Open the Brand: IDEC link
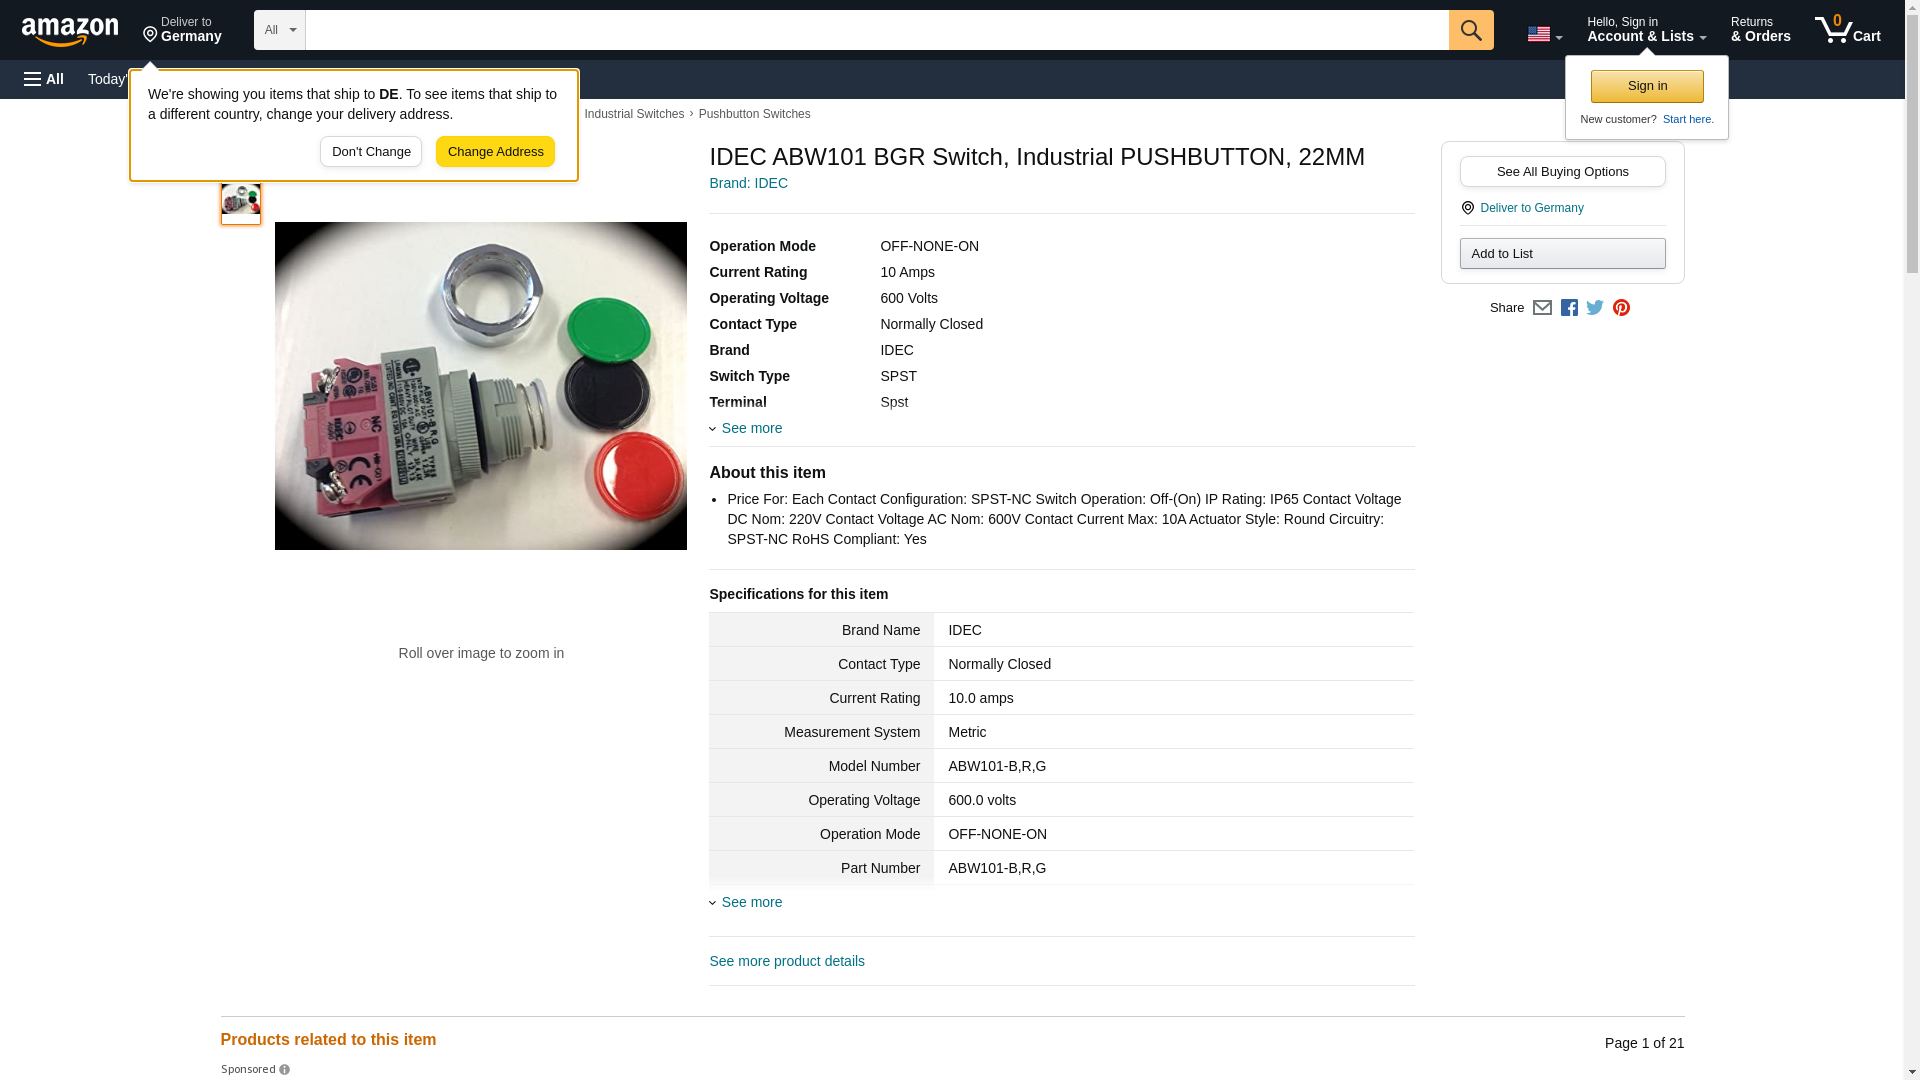 (748, 183)
